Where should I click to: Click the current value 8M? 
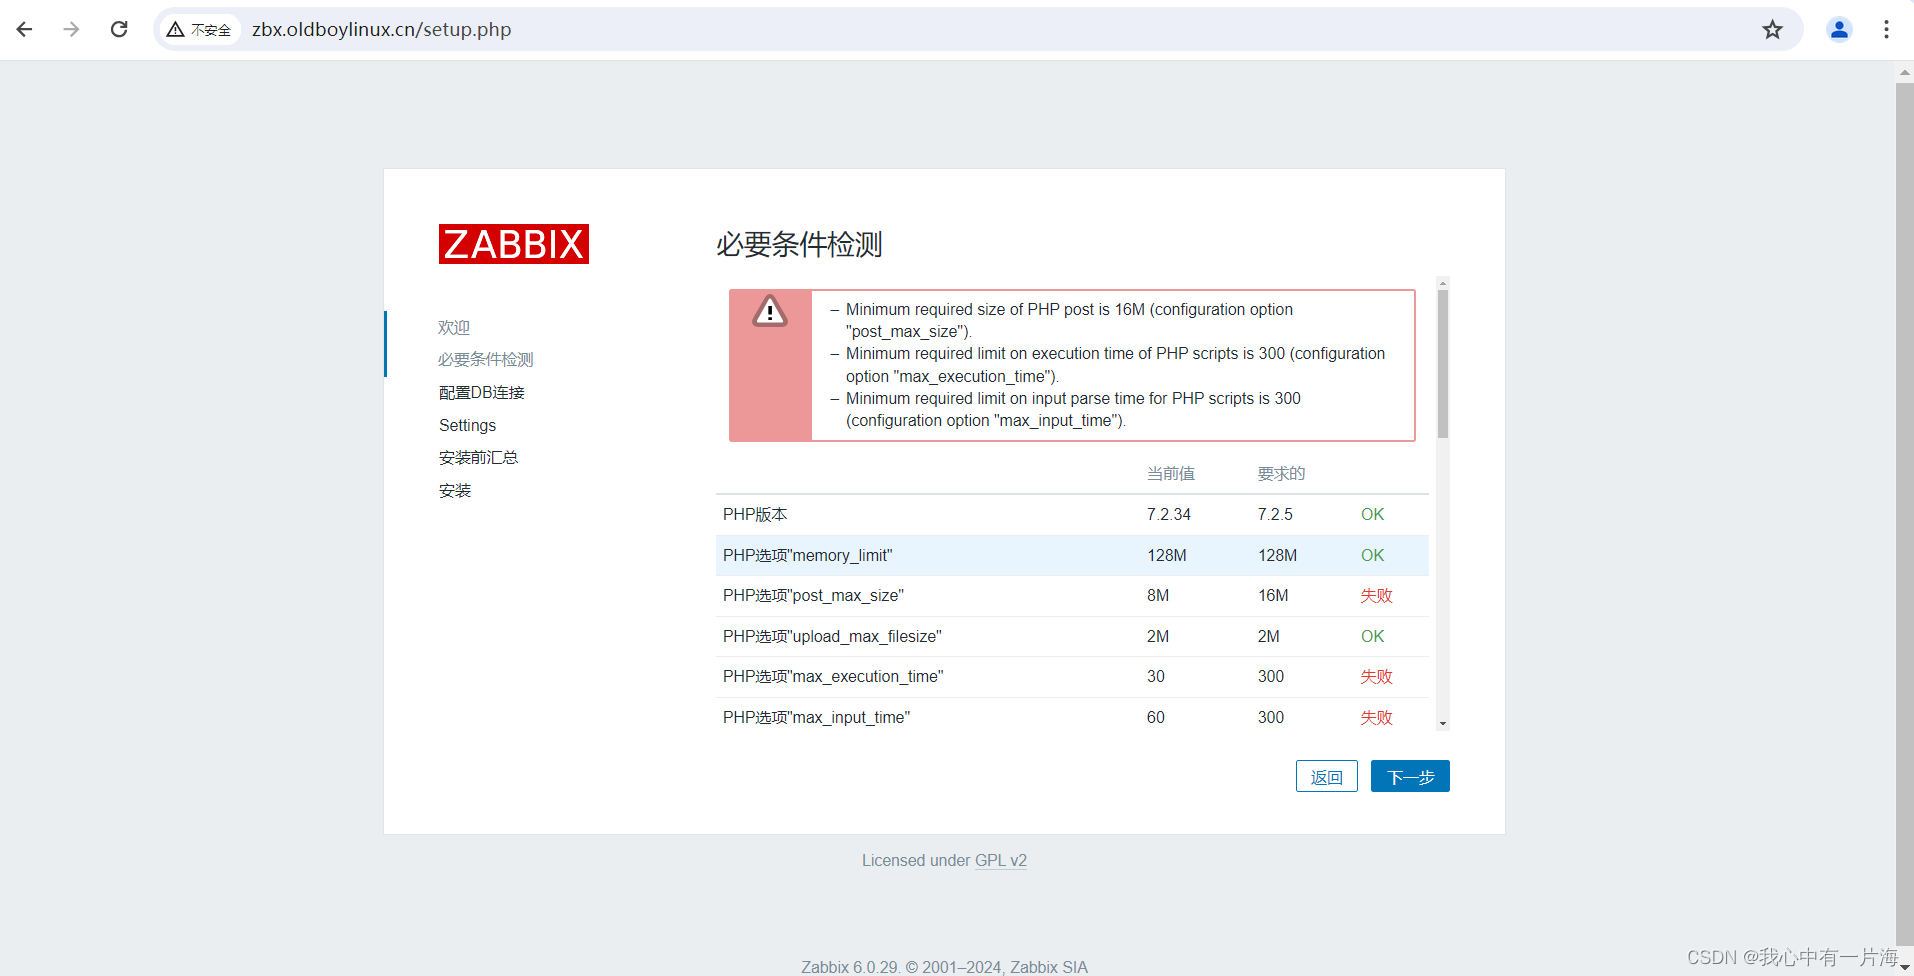(x=1158, y=595)
